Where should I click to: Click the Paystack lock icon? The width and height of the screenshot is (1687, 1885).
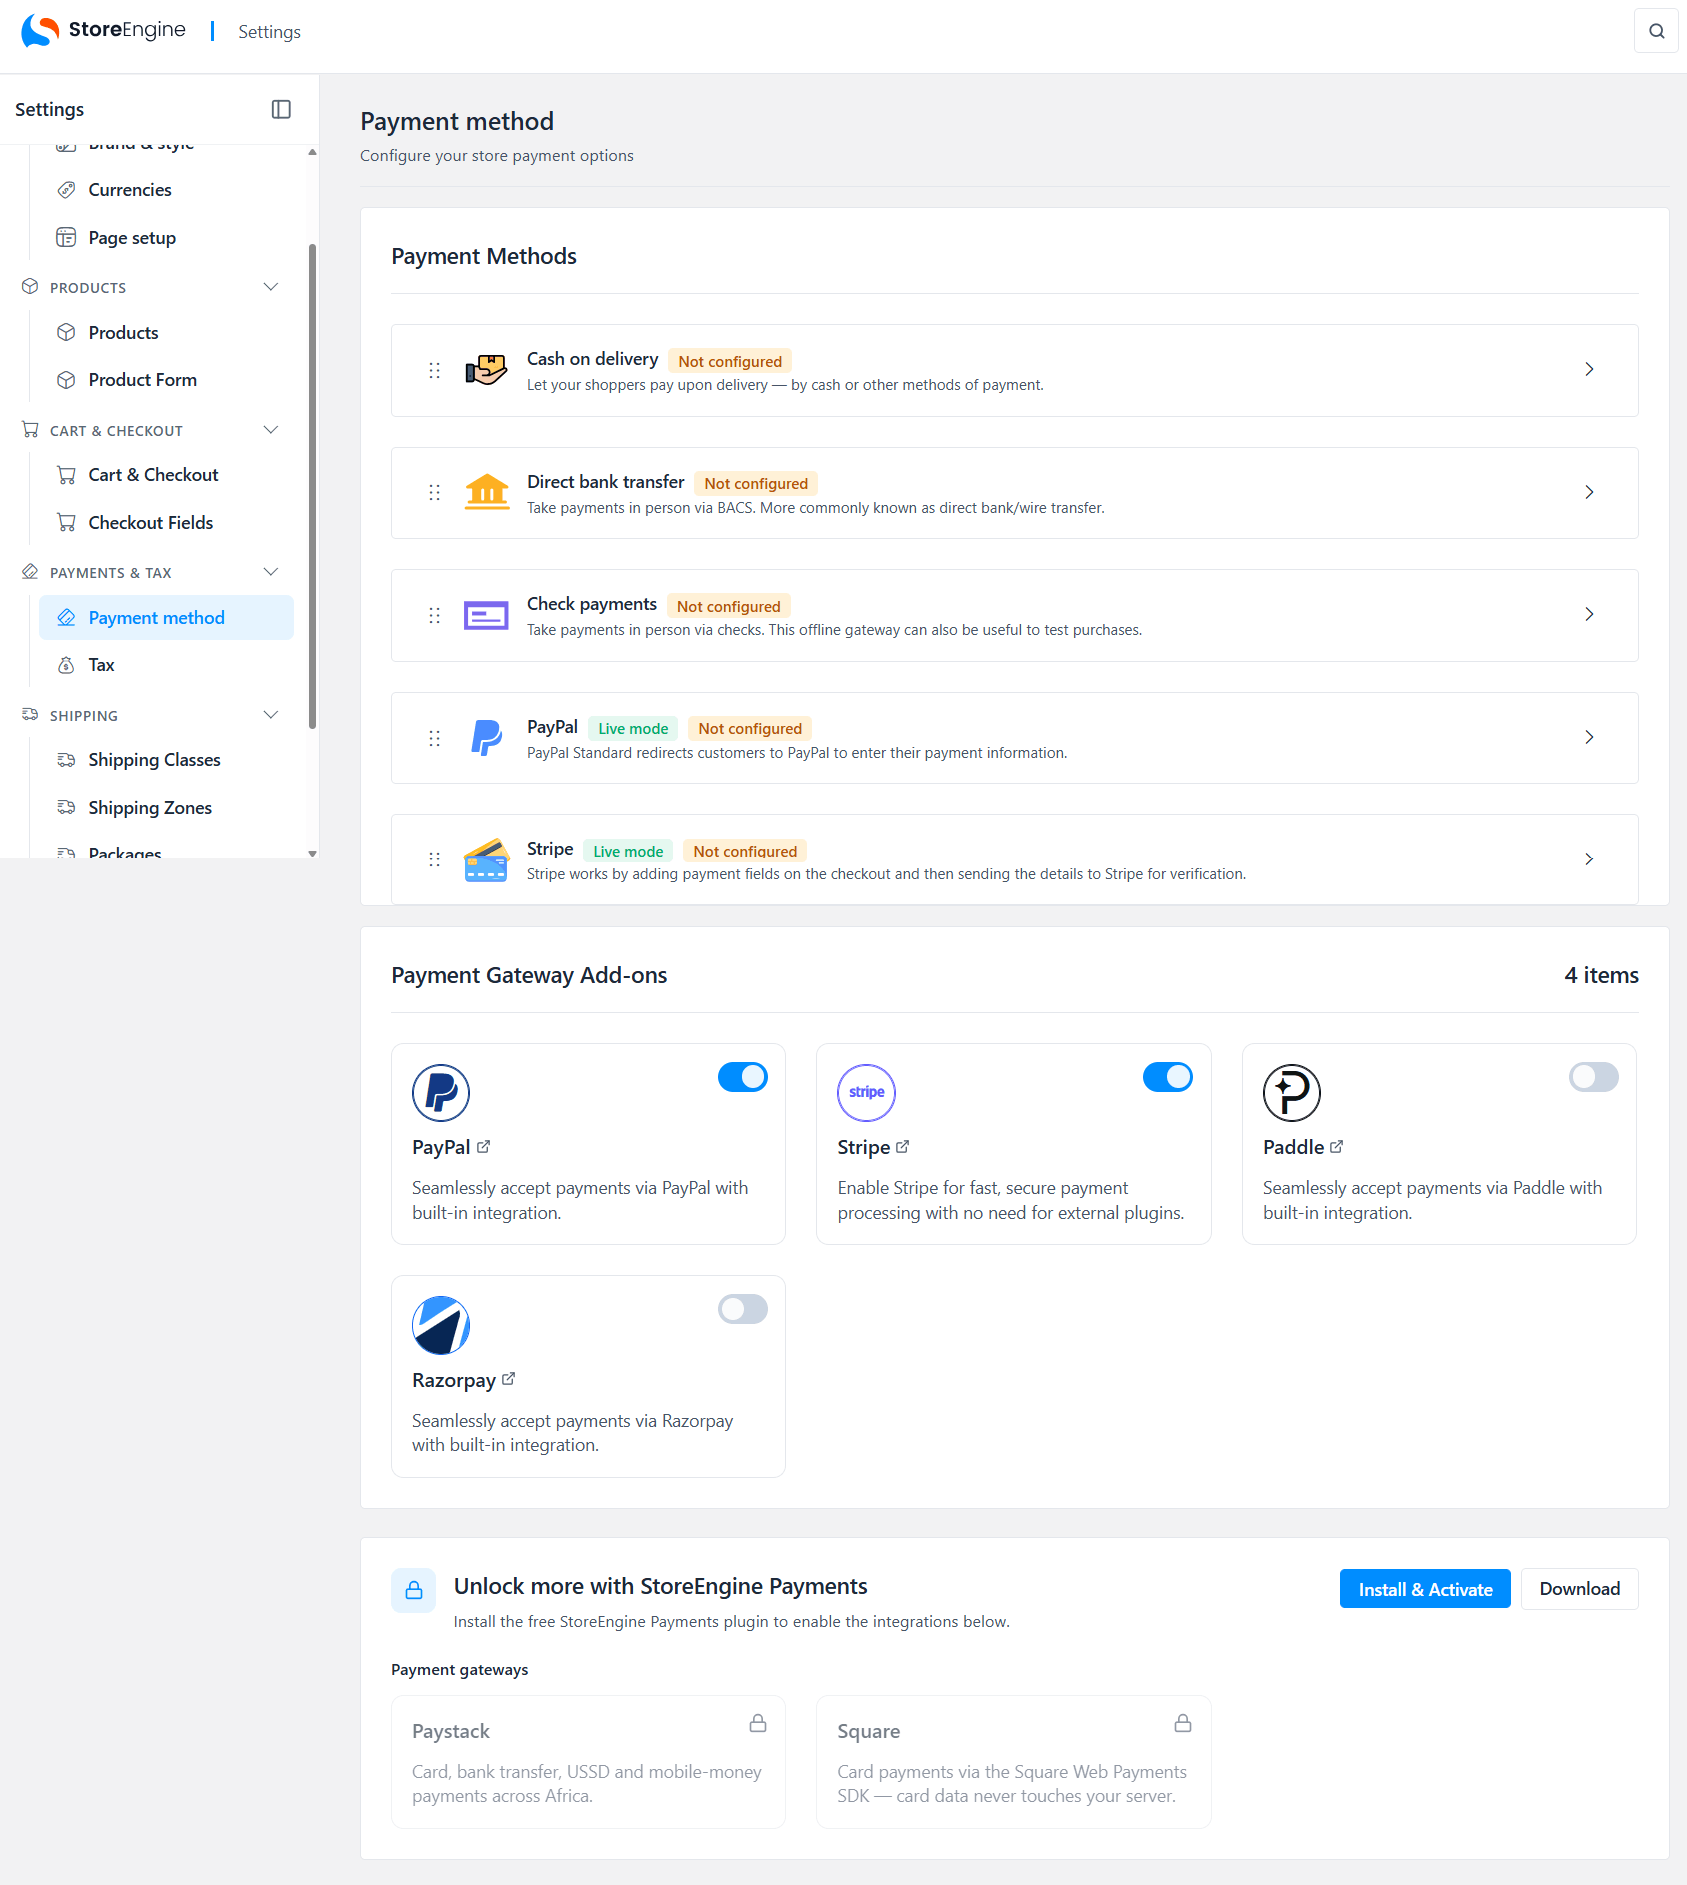pyautogui.click(x=758, y=1723)
